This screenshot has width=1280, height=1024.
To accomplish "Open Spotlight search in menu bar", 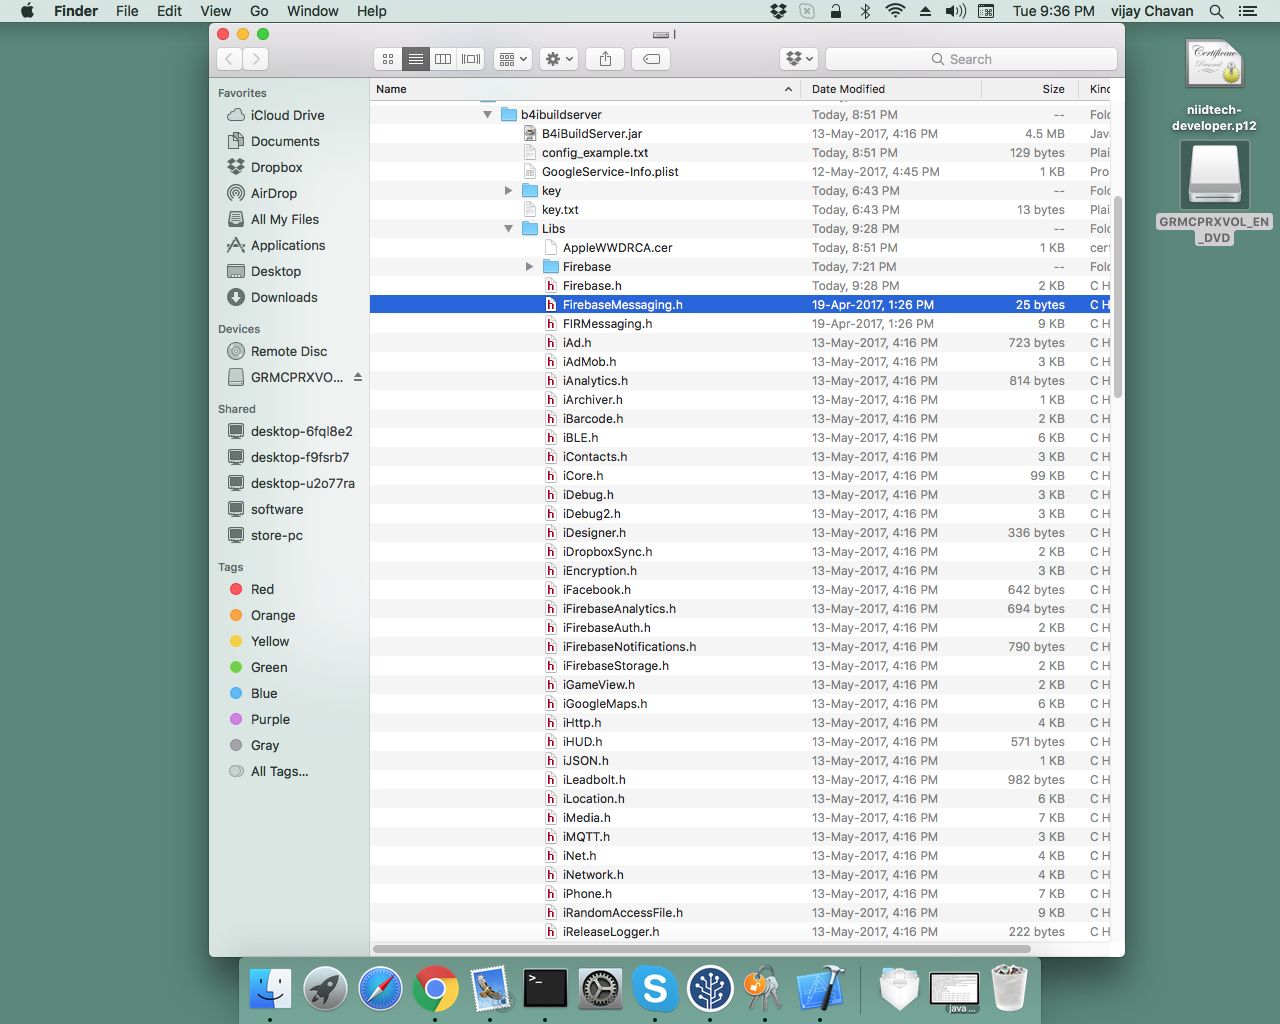I will (x=1216, y=11).
